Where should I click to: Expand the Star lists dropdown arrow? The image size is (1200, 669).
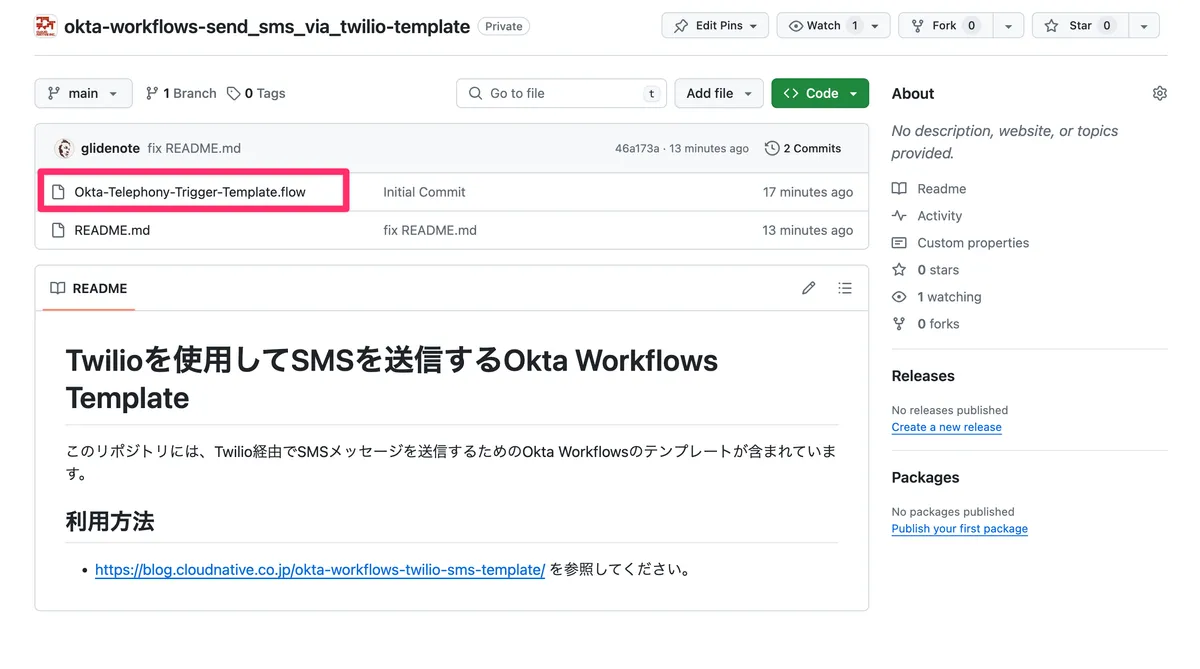click(x=1144, y=26)
